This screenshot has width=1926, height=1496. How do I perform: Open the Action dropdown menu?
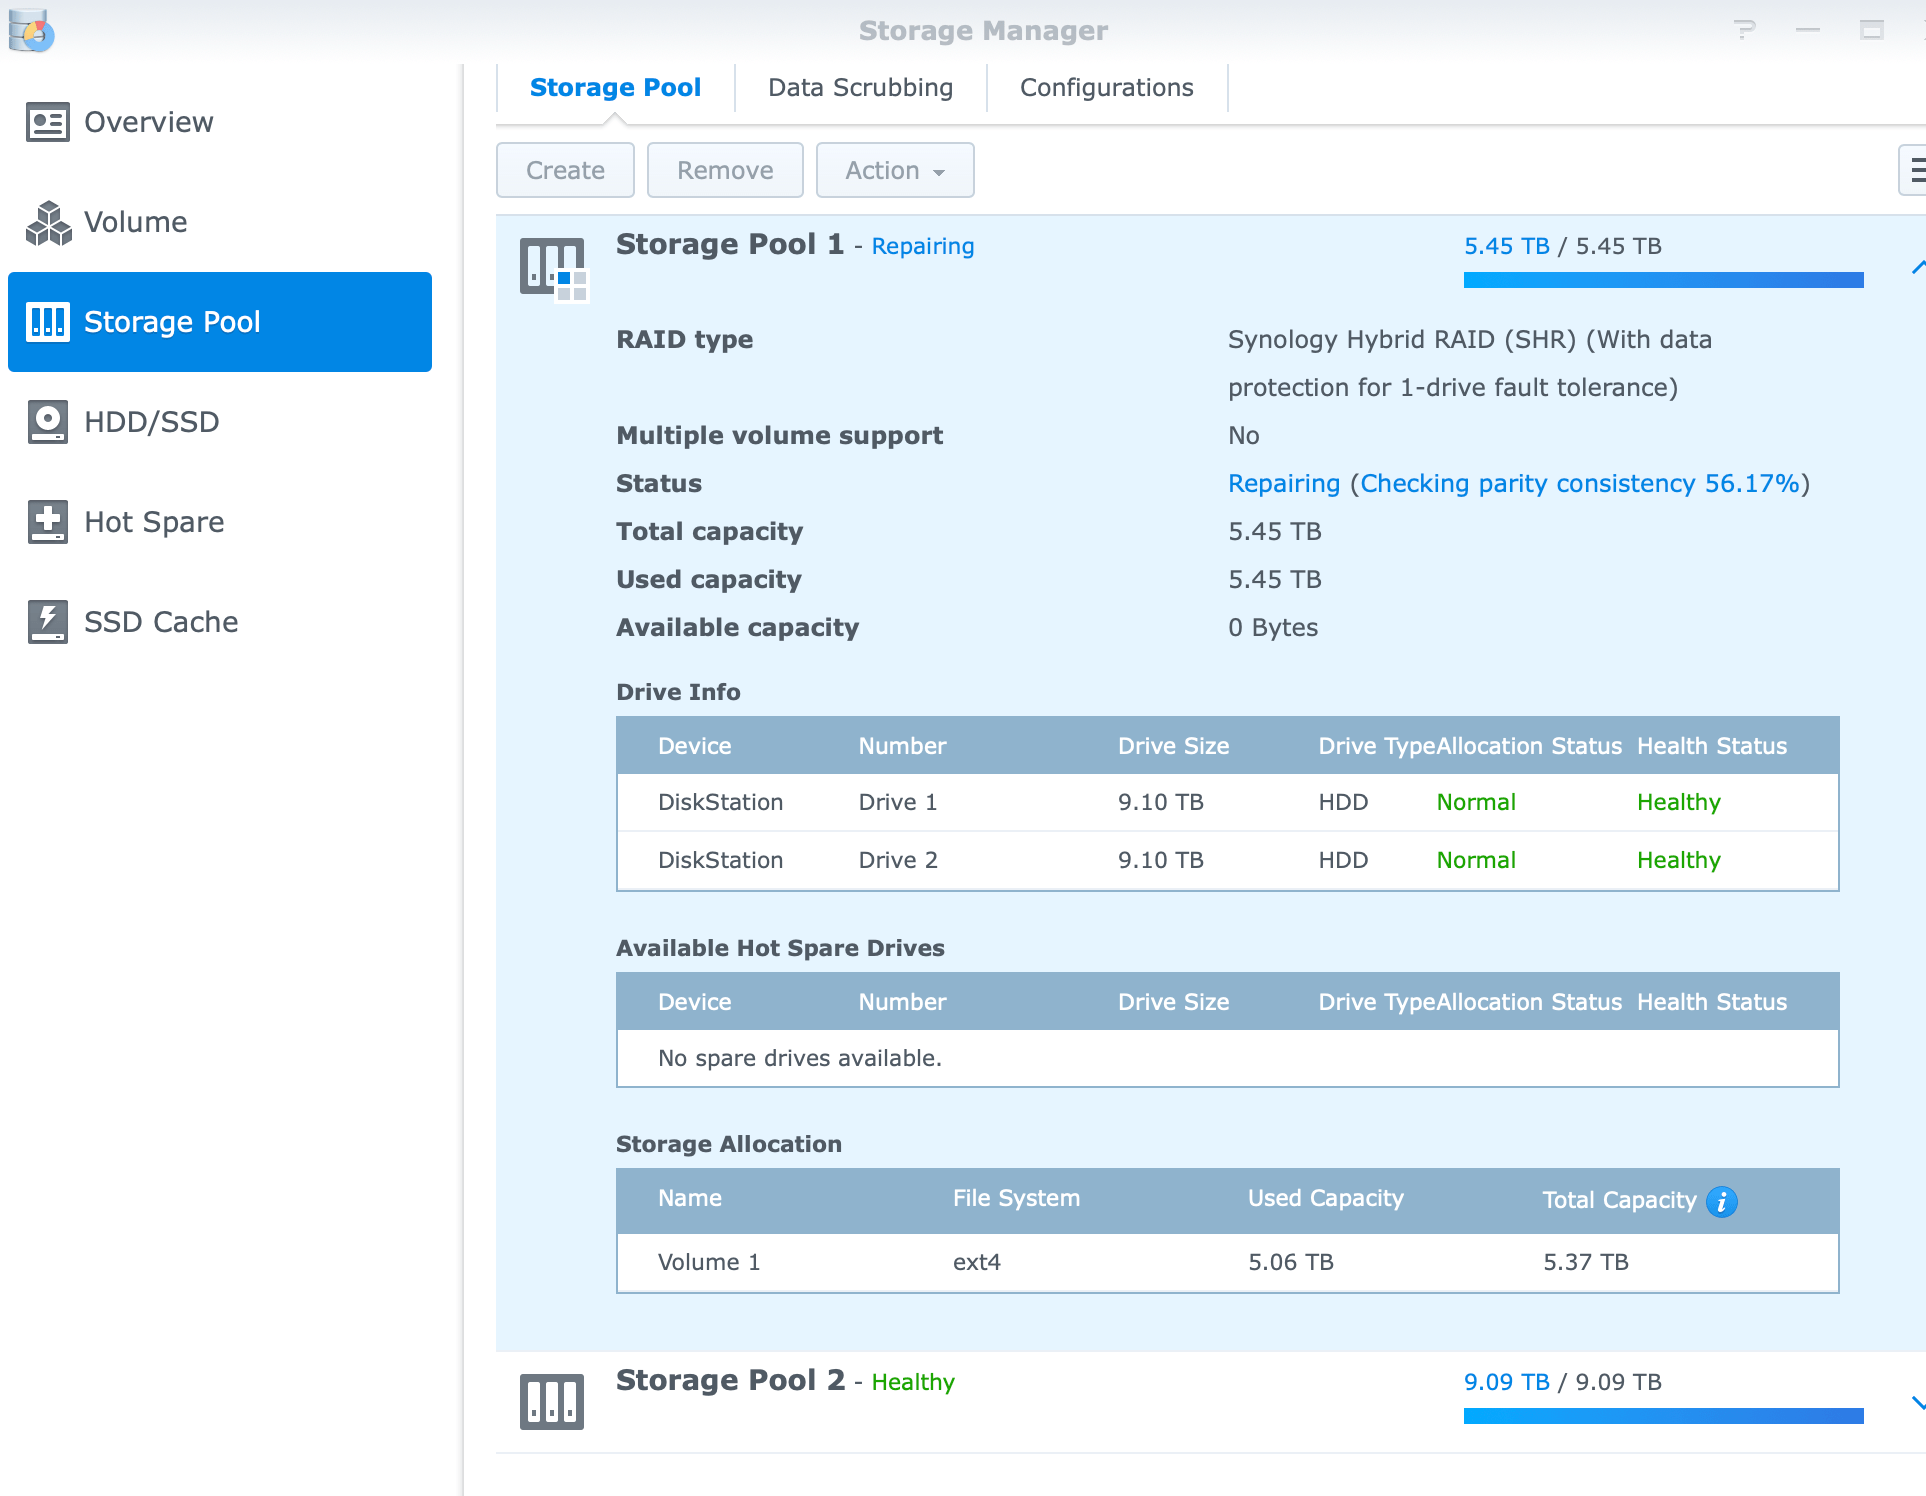(894, 171)
